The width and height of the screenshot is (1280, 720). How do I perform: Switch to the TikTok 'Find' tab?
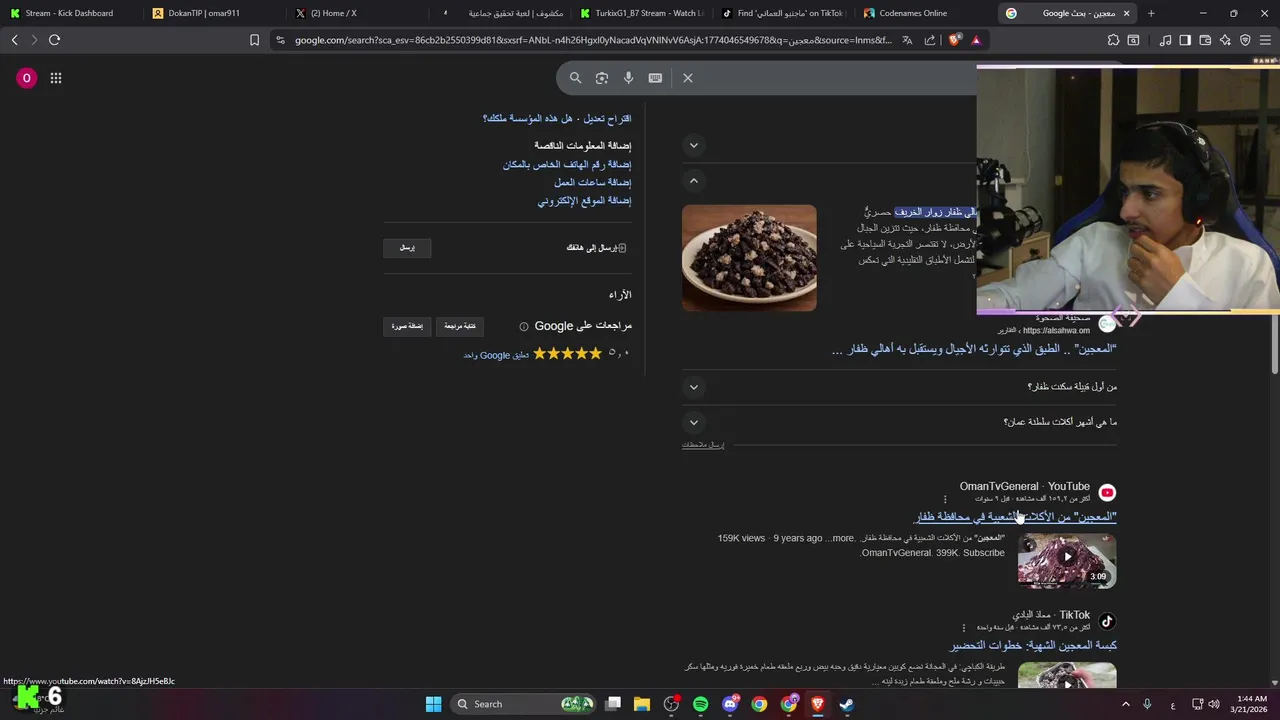pyautogui.click(x=783, y=13)
